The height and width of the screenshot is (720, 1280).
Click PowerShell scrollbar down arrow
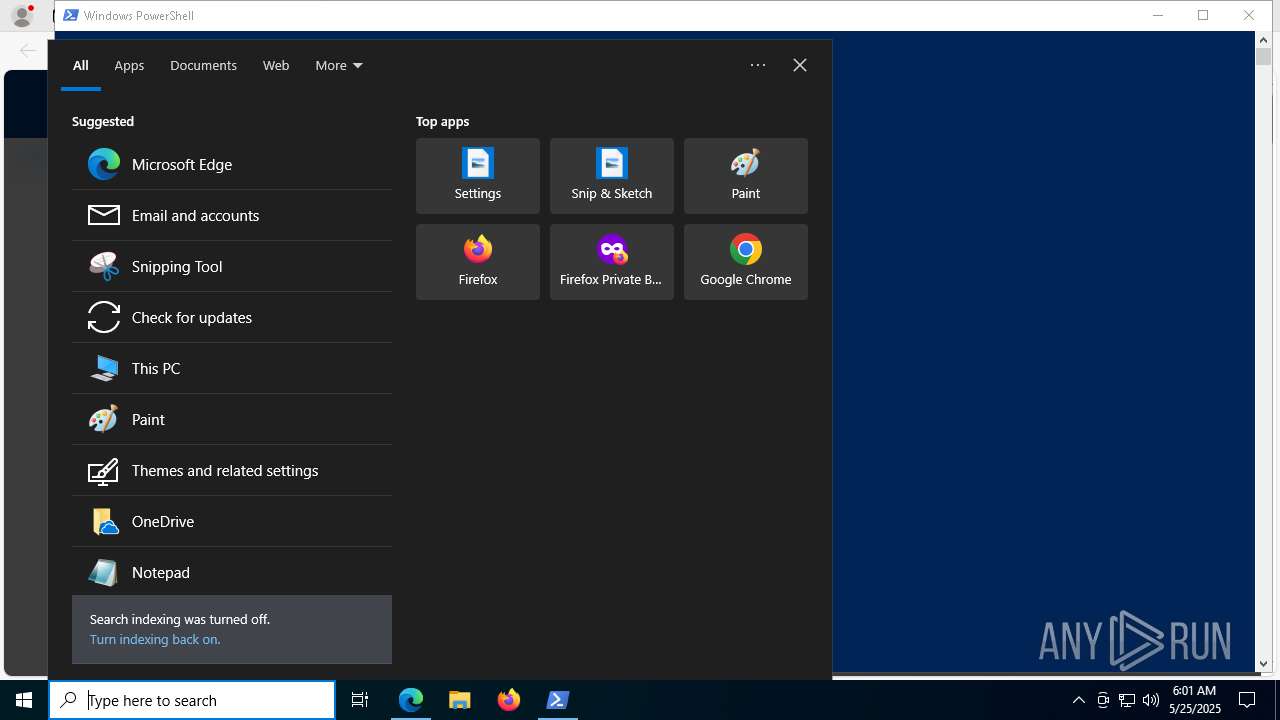click(x=1263, y=663)
